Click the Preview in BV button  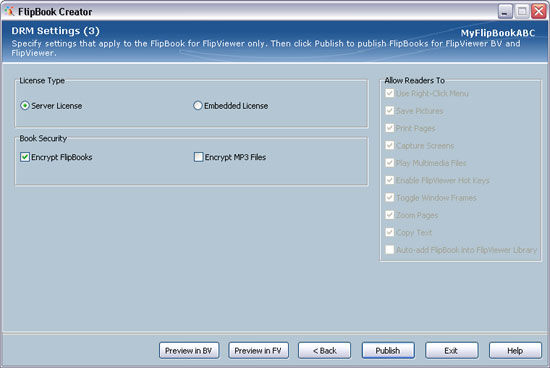click(x=189, y=350)
